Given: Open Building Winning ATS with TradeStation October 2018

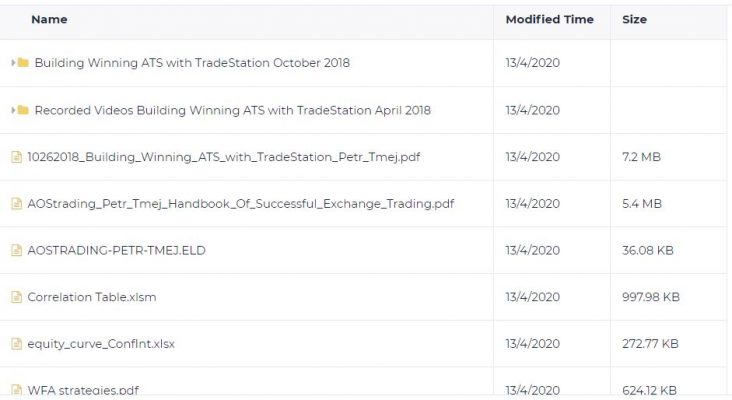Looking at the screenshot, I should pyautogui.click(x=192, y=63).
